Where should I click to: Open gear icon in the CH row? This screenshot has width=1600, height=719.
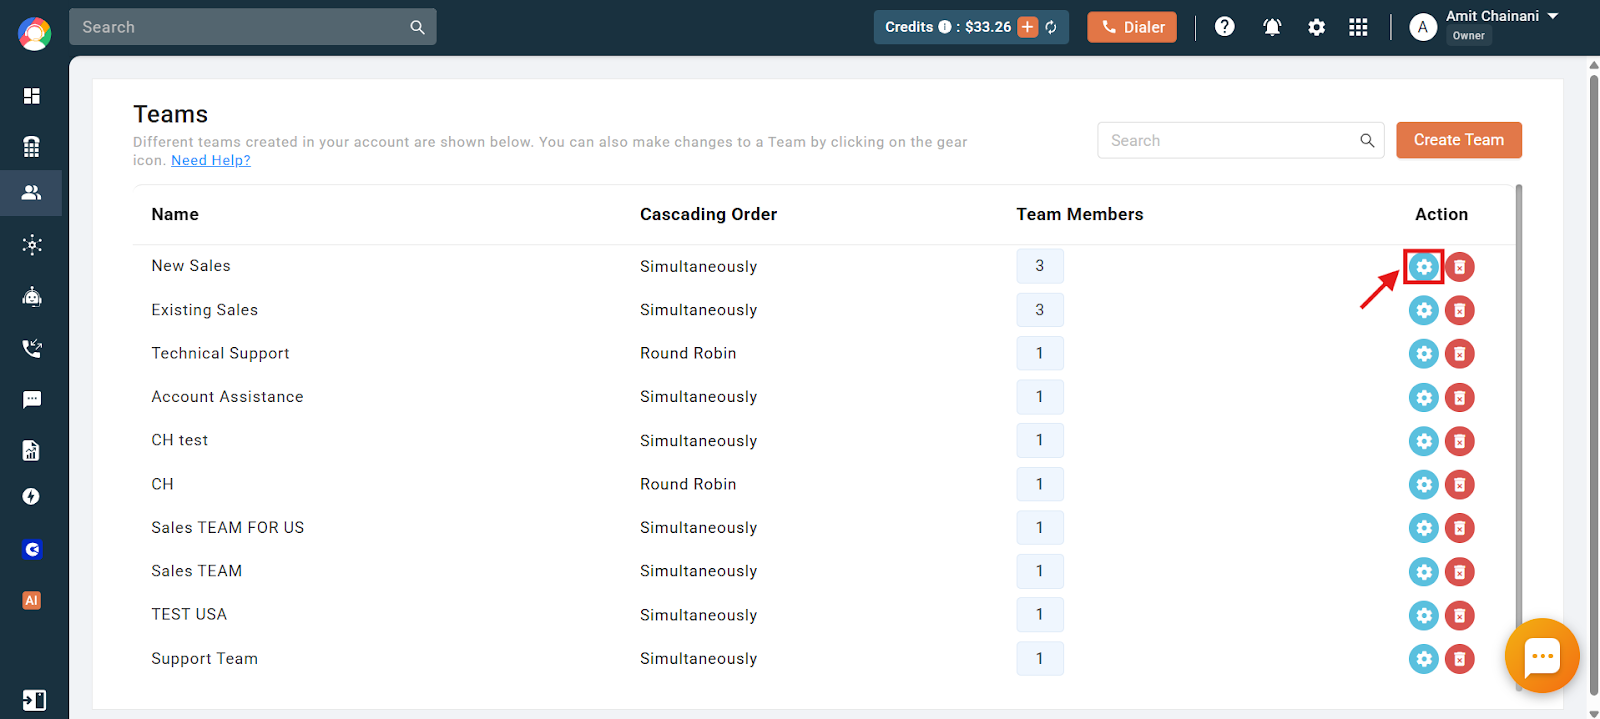pos(1424,485)
